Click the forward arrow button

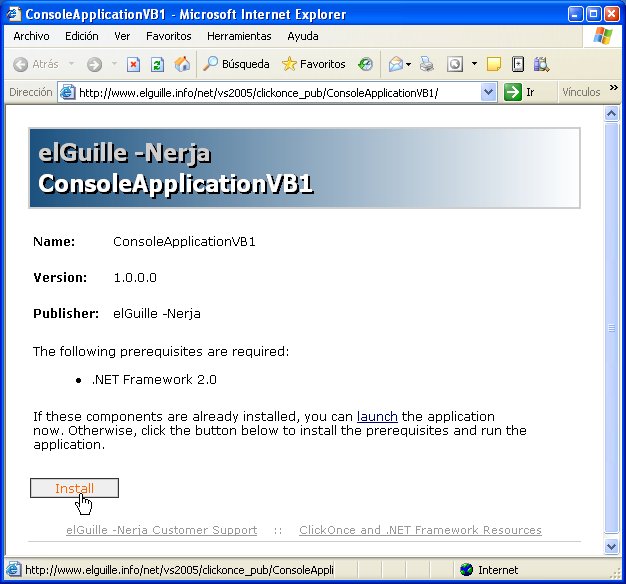[x=95, y=64]
